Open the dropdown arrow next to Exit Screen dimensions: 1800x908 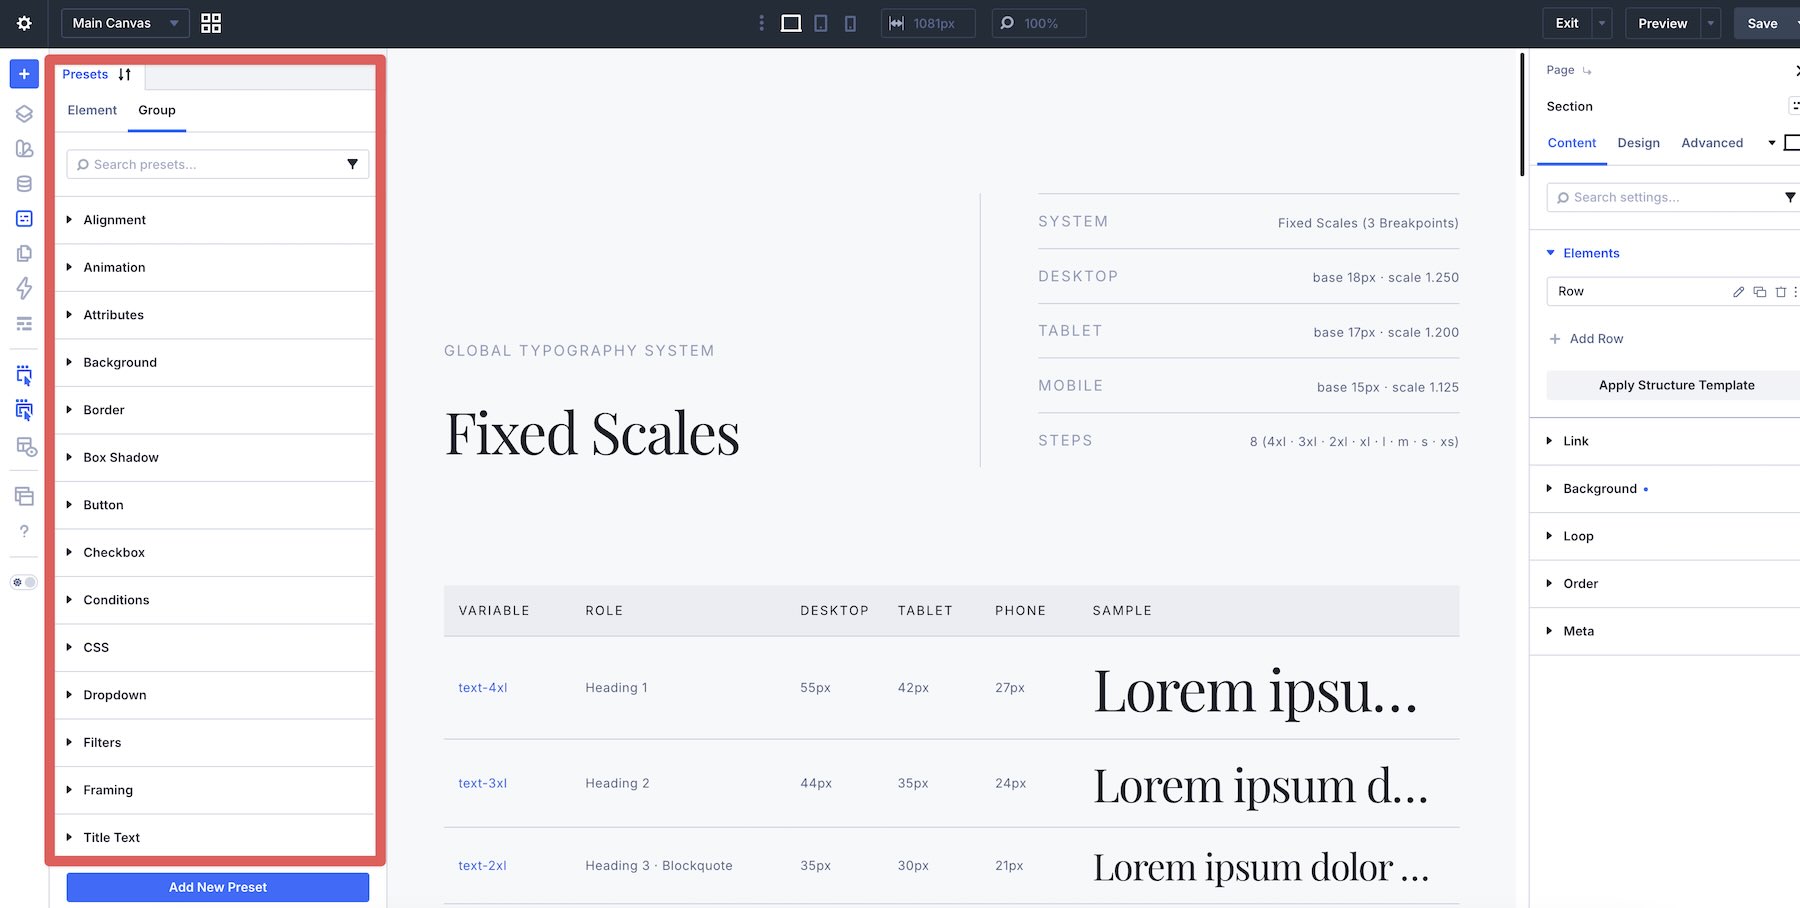pyautogui.click(x=1602, y=23)
